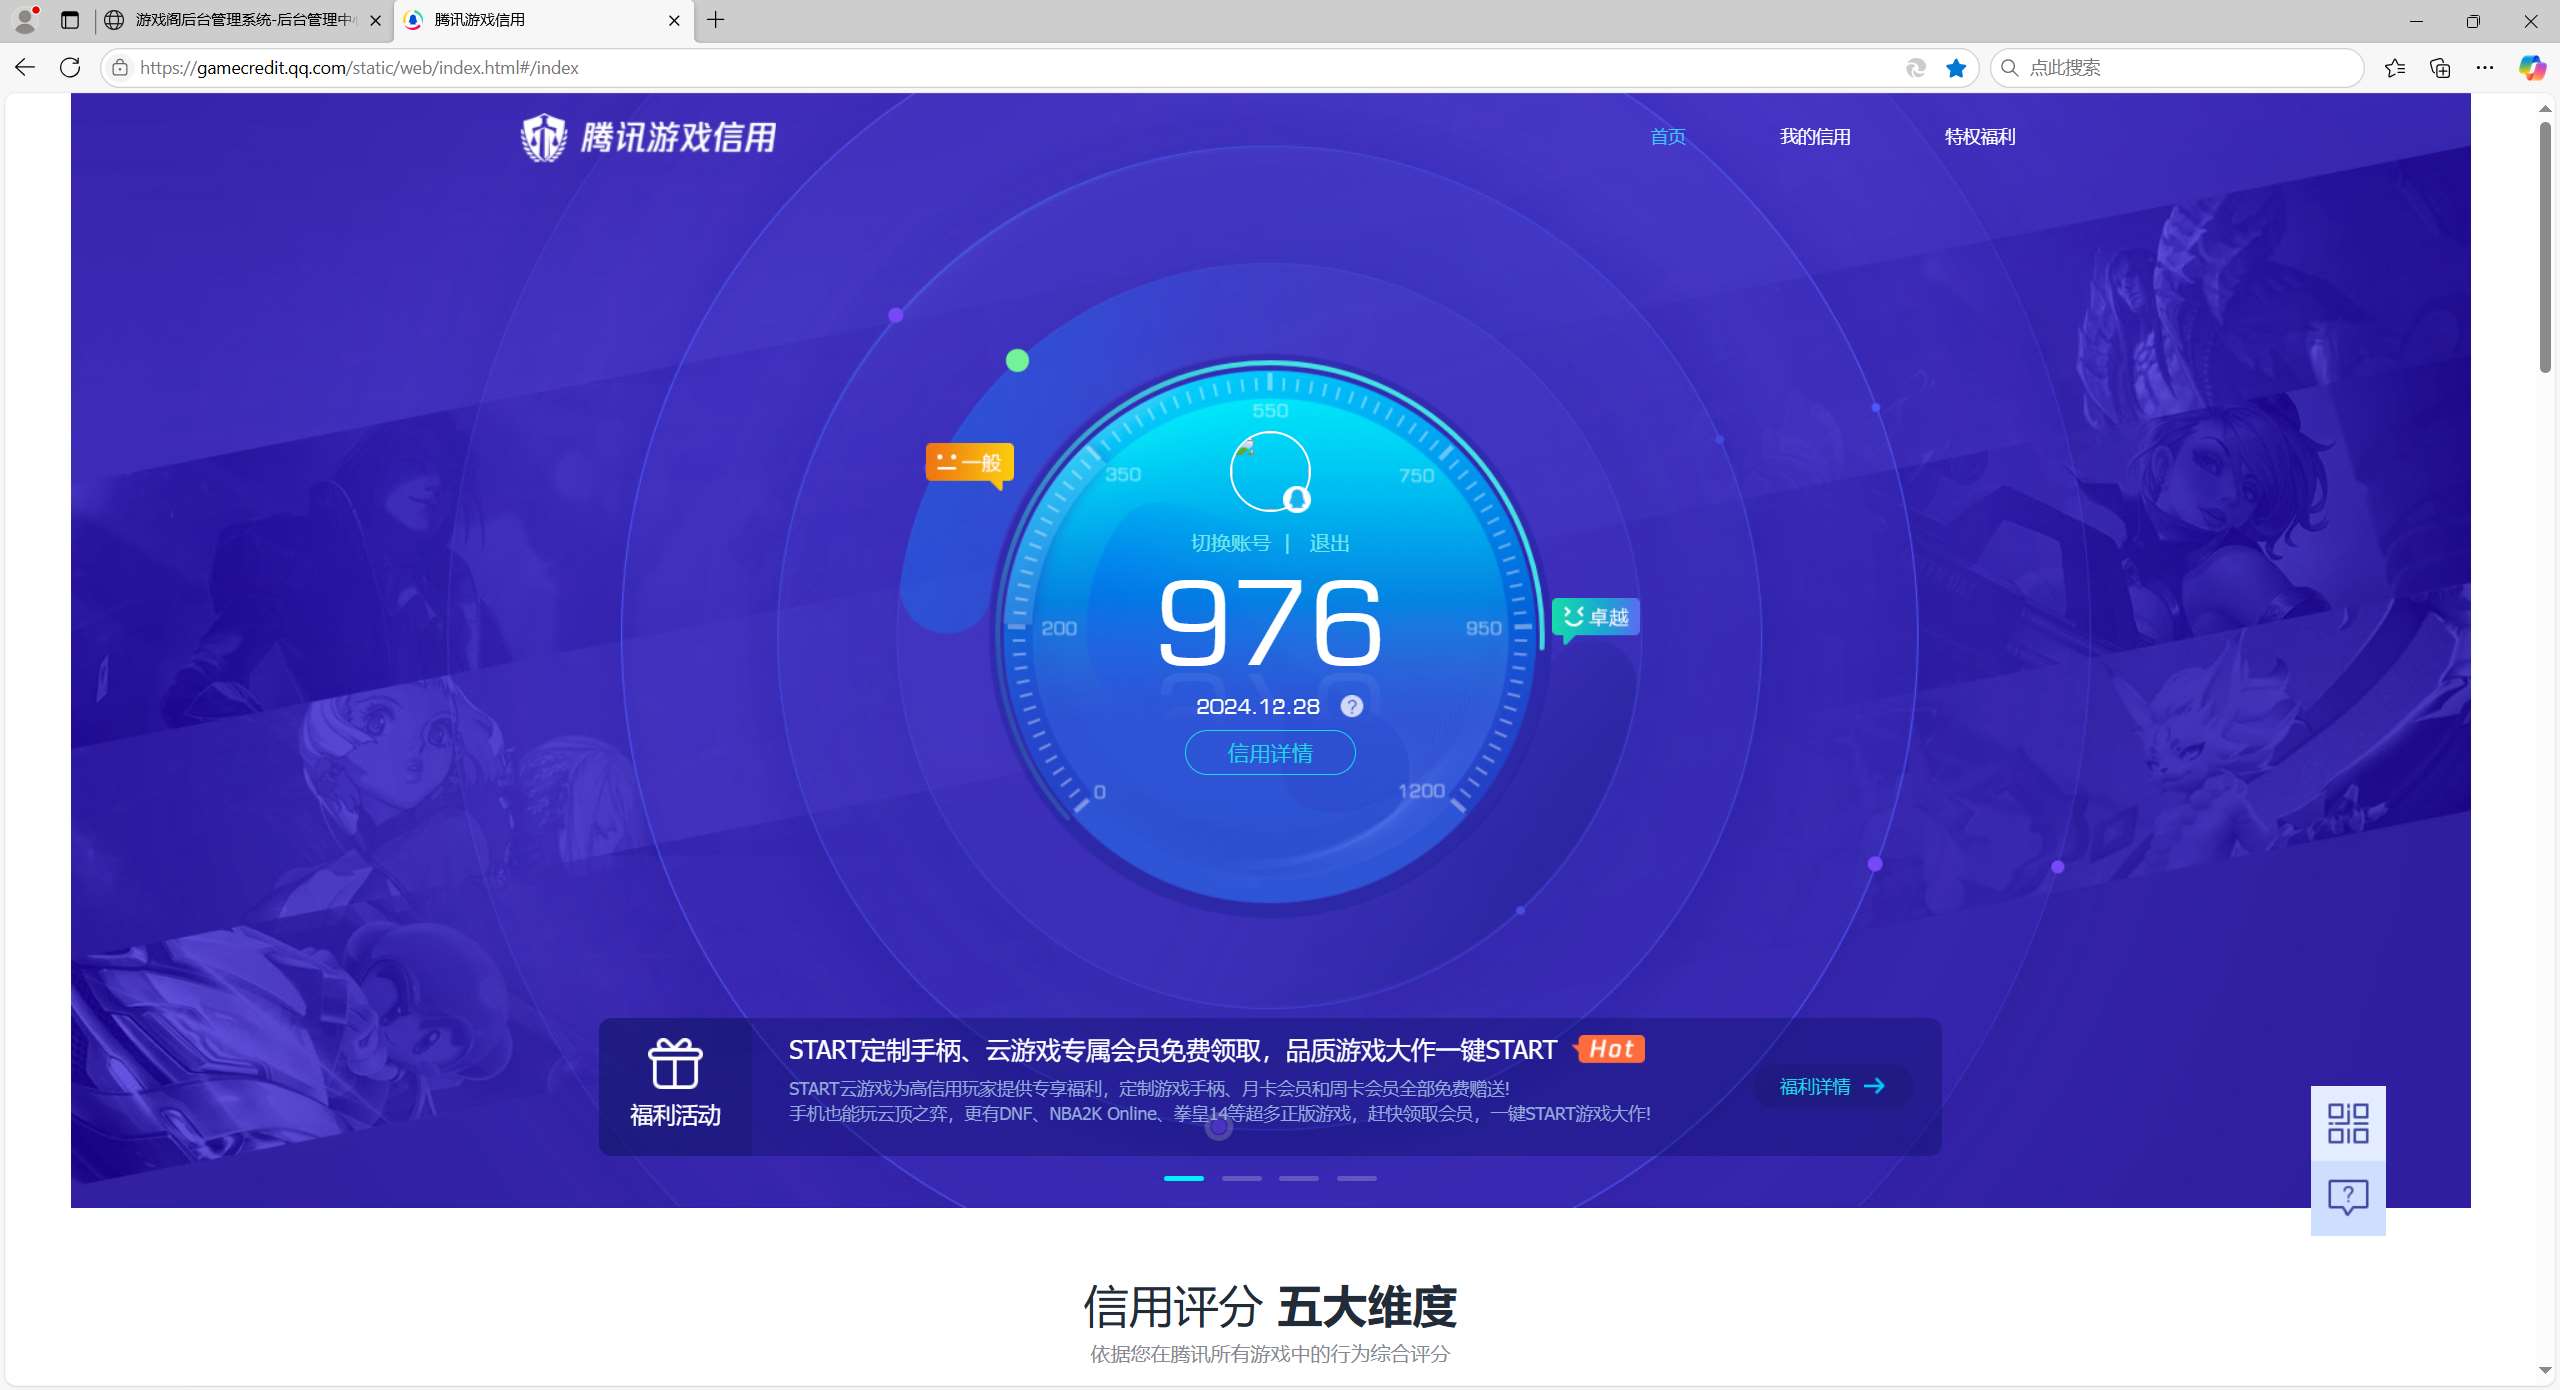Open the Collections icon in the toolbar

[2439, 67]
